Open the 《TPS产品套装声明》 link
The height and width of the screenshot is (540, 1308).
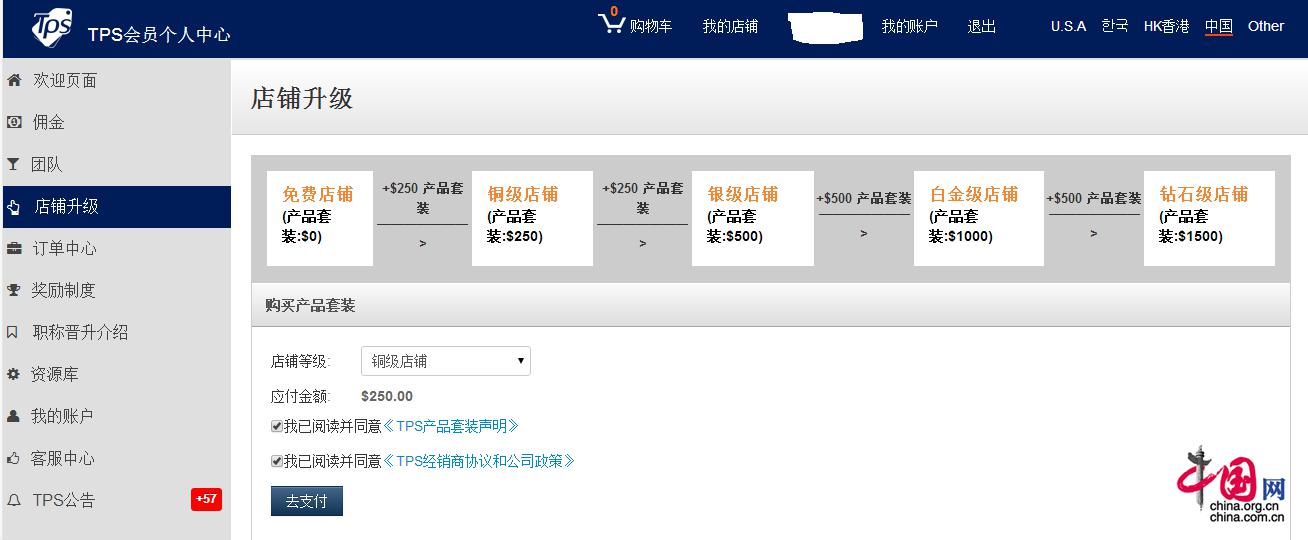coord(451,426)
